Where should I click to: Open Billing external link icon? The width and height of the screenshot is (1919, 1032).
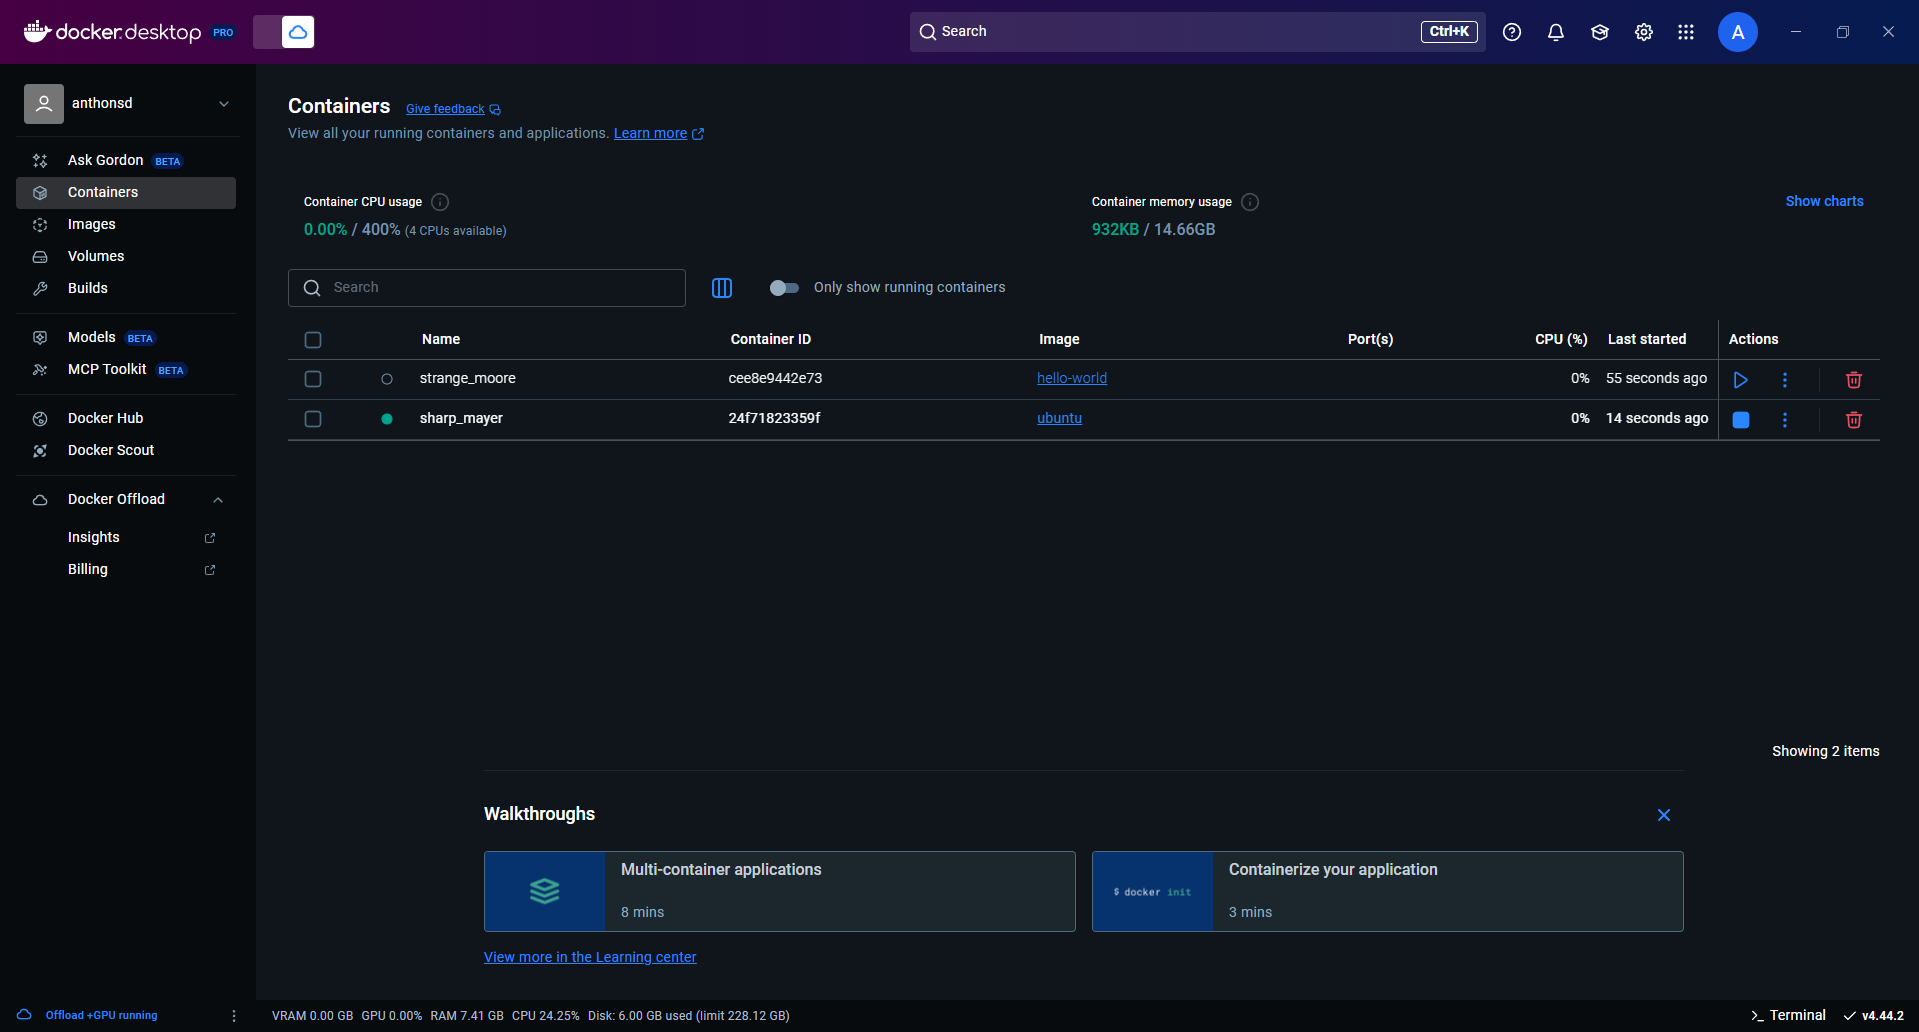coord(210,570)
